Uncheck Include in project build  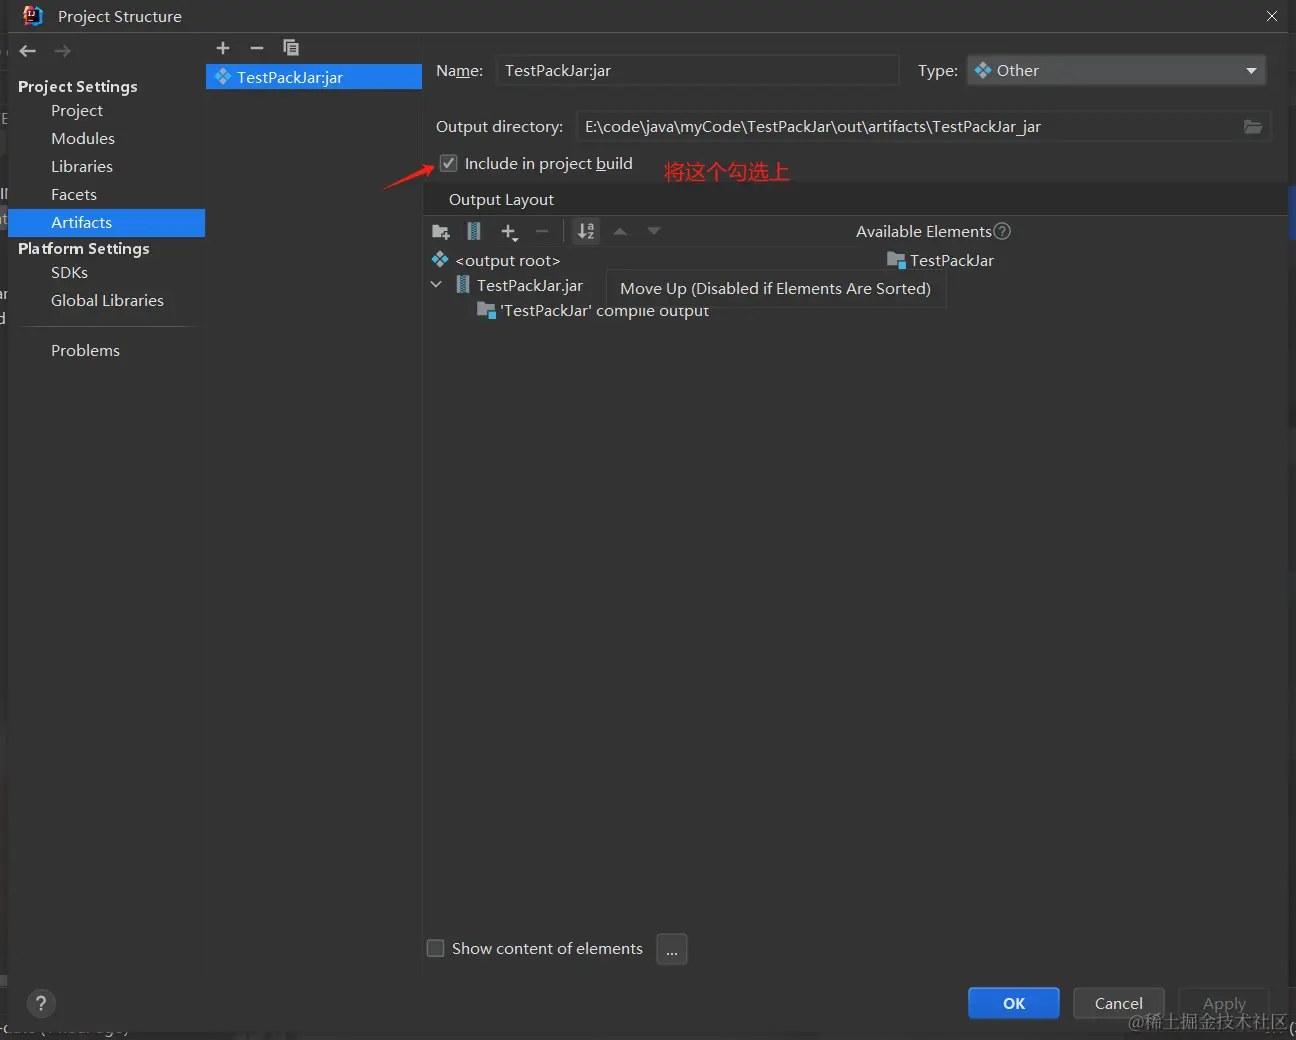tap(449, 164)
